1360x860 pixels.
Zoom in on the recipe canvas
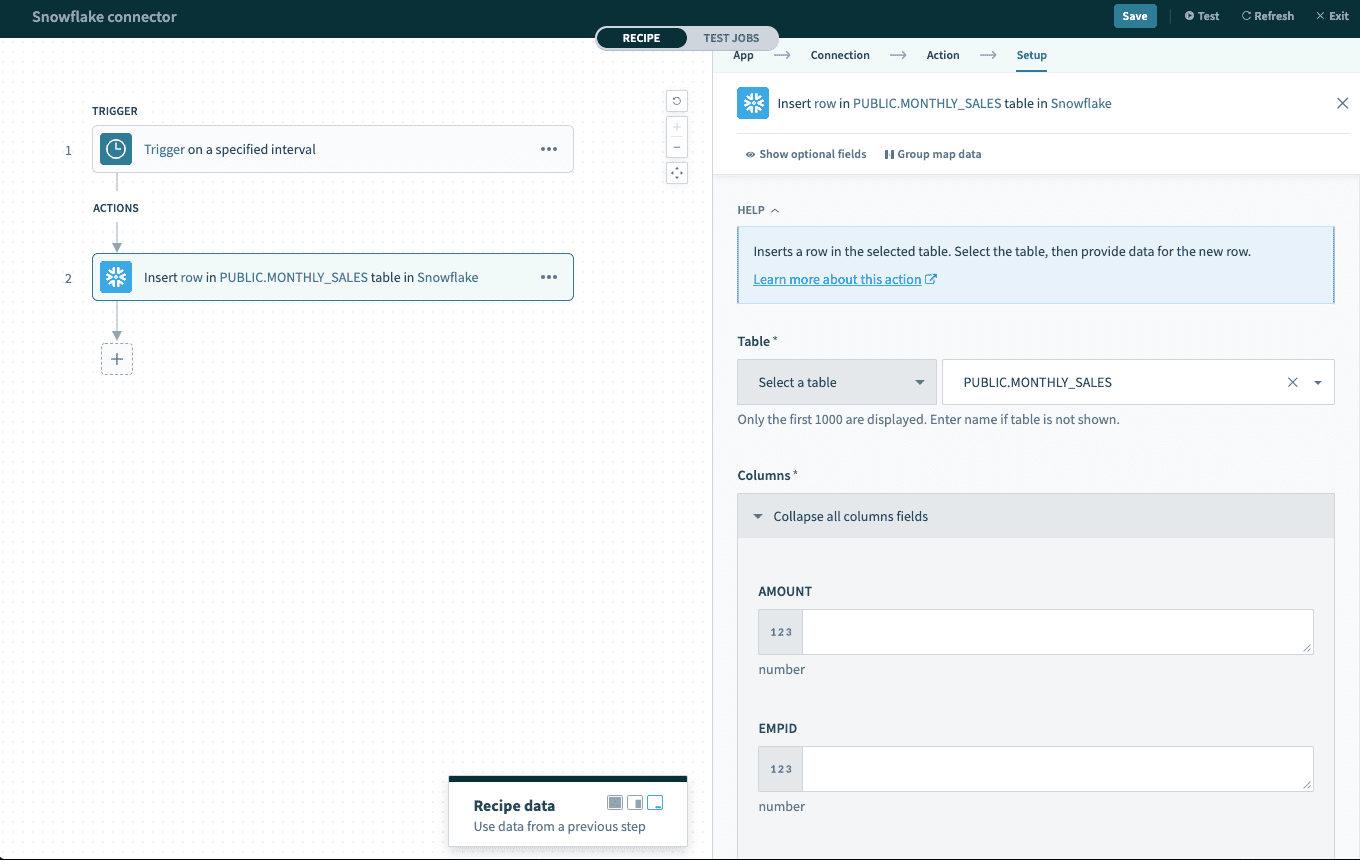click(x=677, y=127)
